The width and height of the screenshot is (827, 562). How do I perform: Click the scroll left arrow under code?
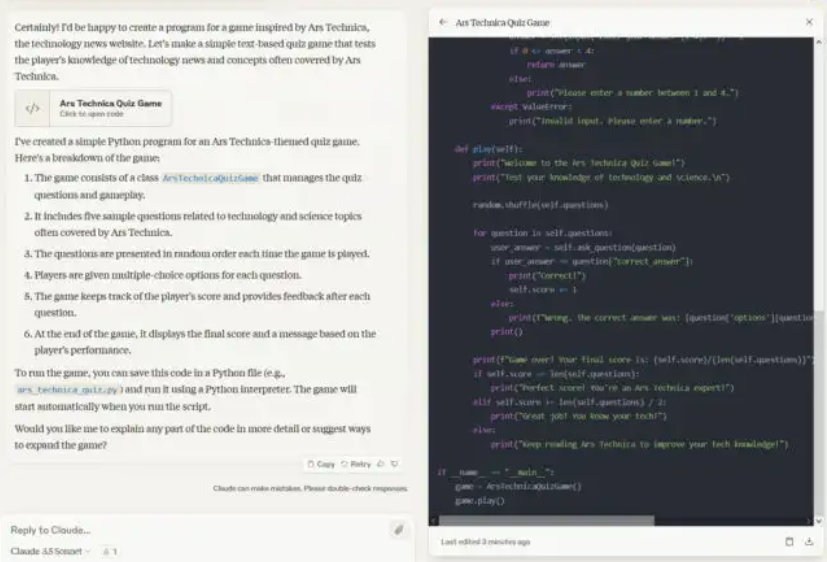pyautogui.click(x=434, y=521)
